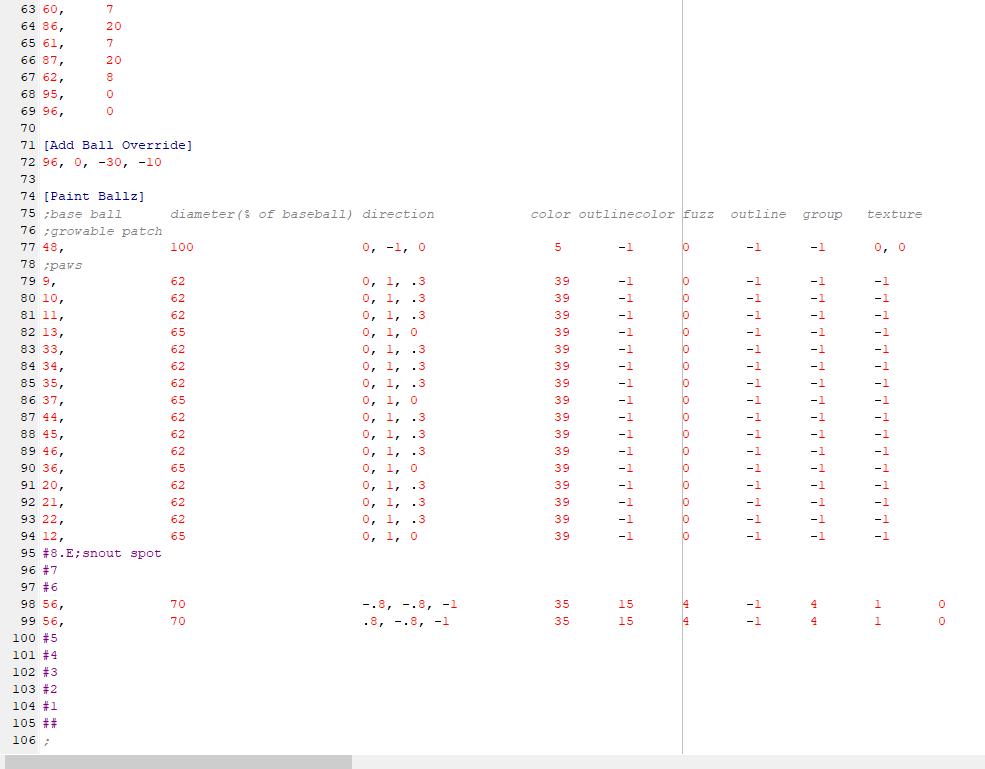The height and width of the screenshot is (769, 985).
Task: Click the '##' marker on line 105
Action: (50, 724)
